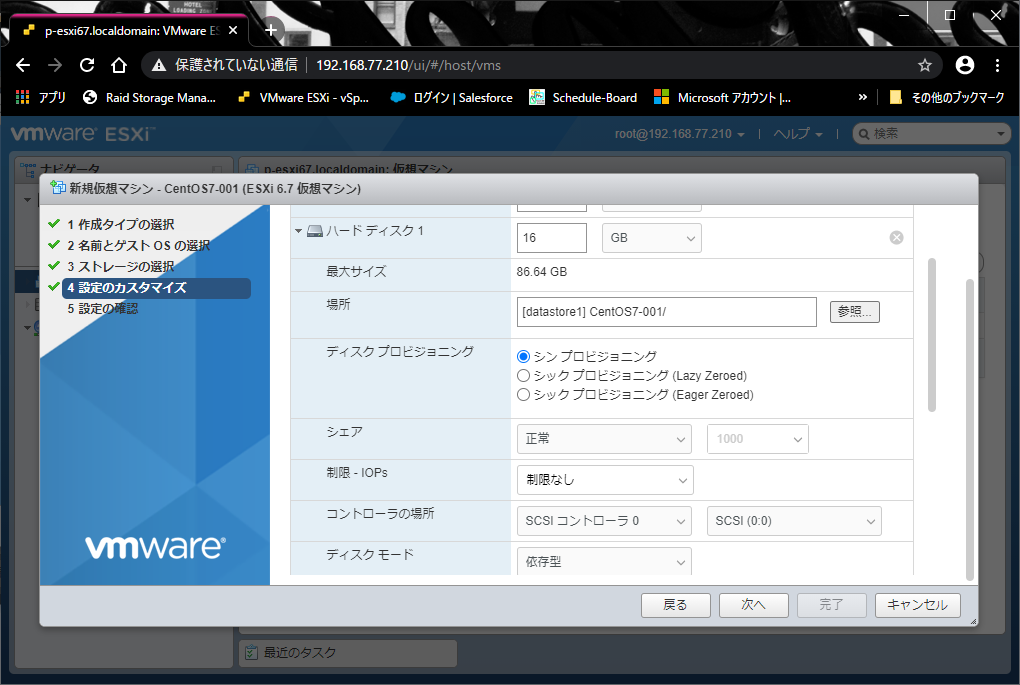Click the 完了 finish button
Image resolution: width=1020 pixels, height=685 pixels.
coord(831,605)
